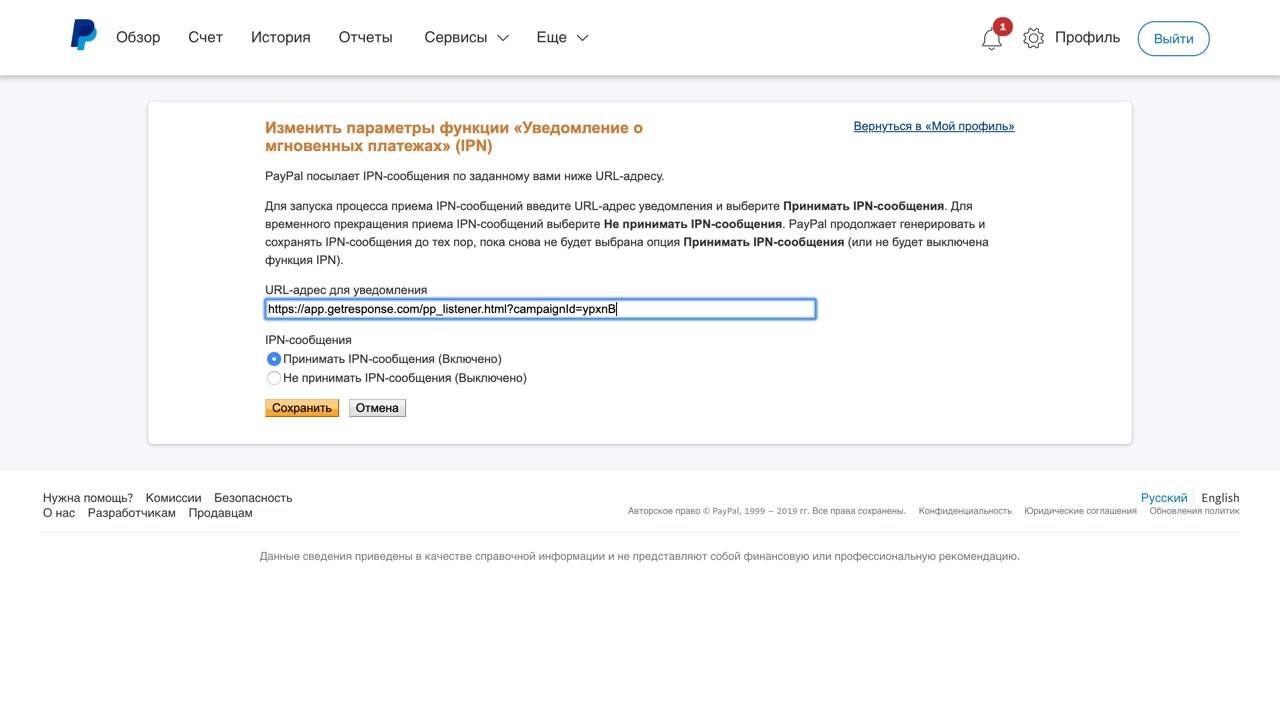Open the "О нас" footer link
The image size is (1280, 721).
[x=59, y=513]
